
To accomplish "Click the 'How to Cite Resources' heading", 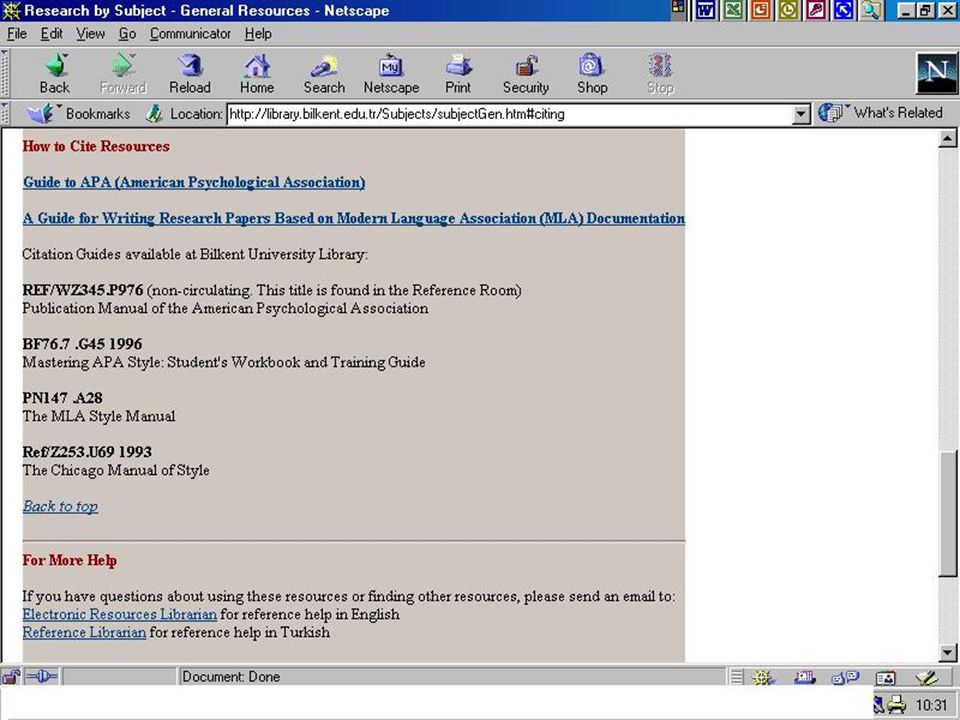I will tap(96, 146).
